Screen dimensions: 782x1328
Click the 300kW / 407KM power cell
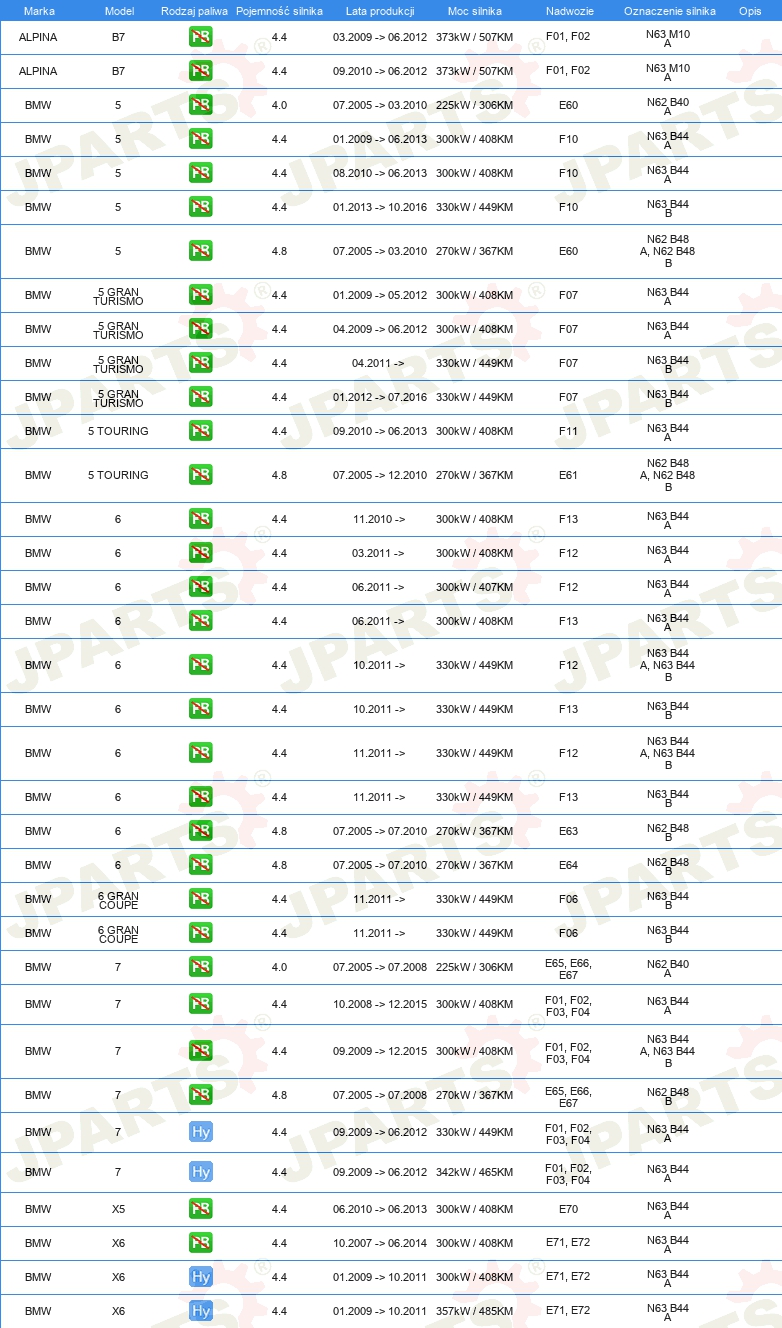pos(474,588)
